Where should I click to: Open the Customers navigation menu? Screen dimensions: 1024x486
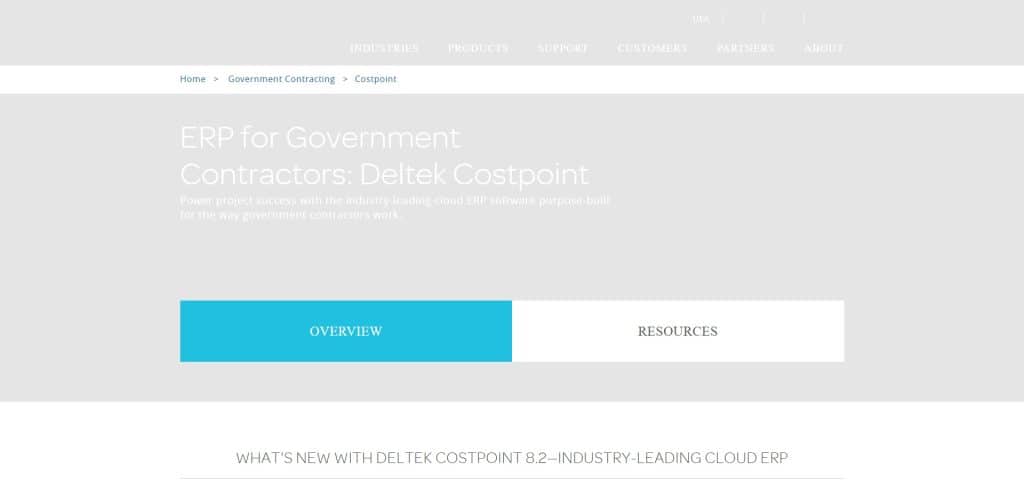(x=652, y=48)
